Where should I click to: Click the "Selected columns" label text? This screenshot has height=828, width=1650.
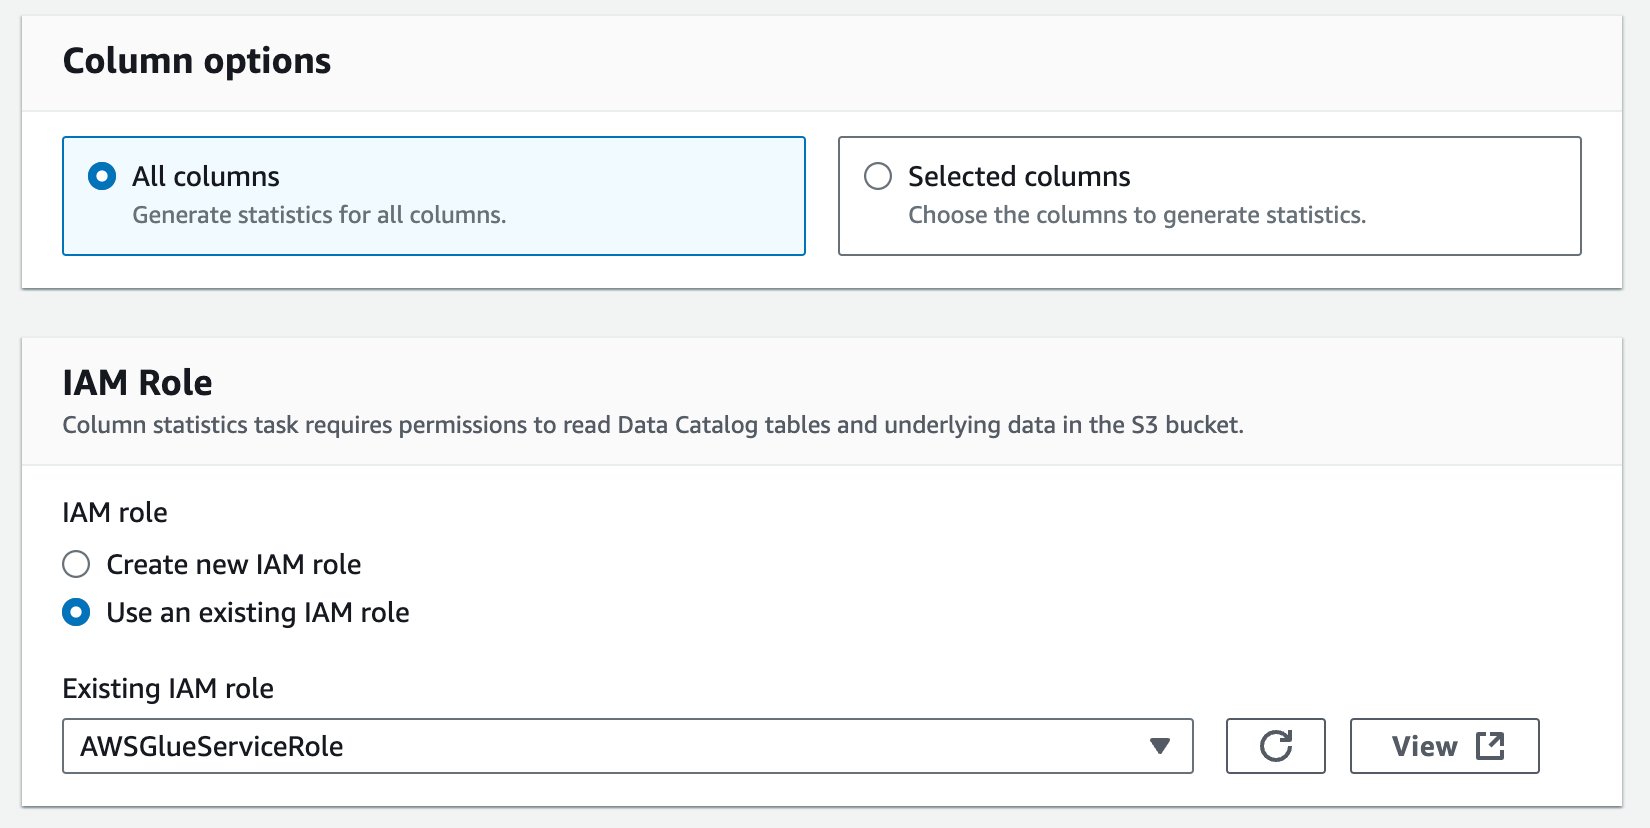point(1019,177)
